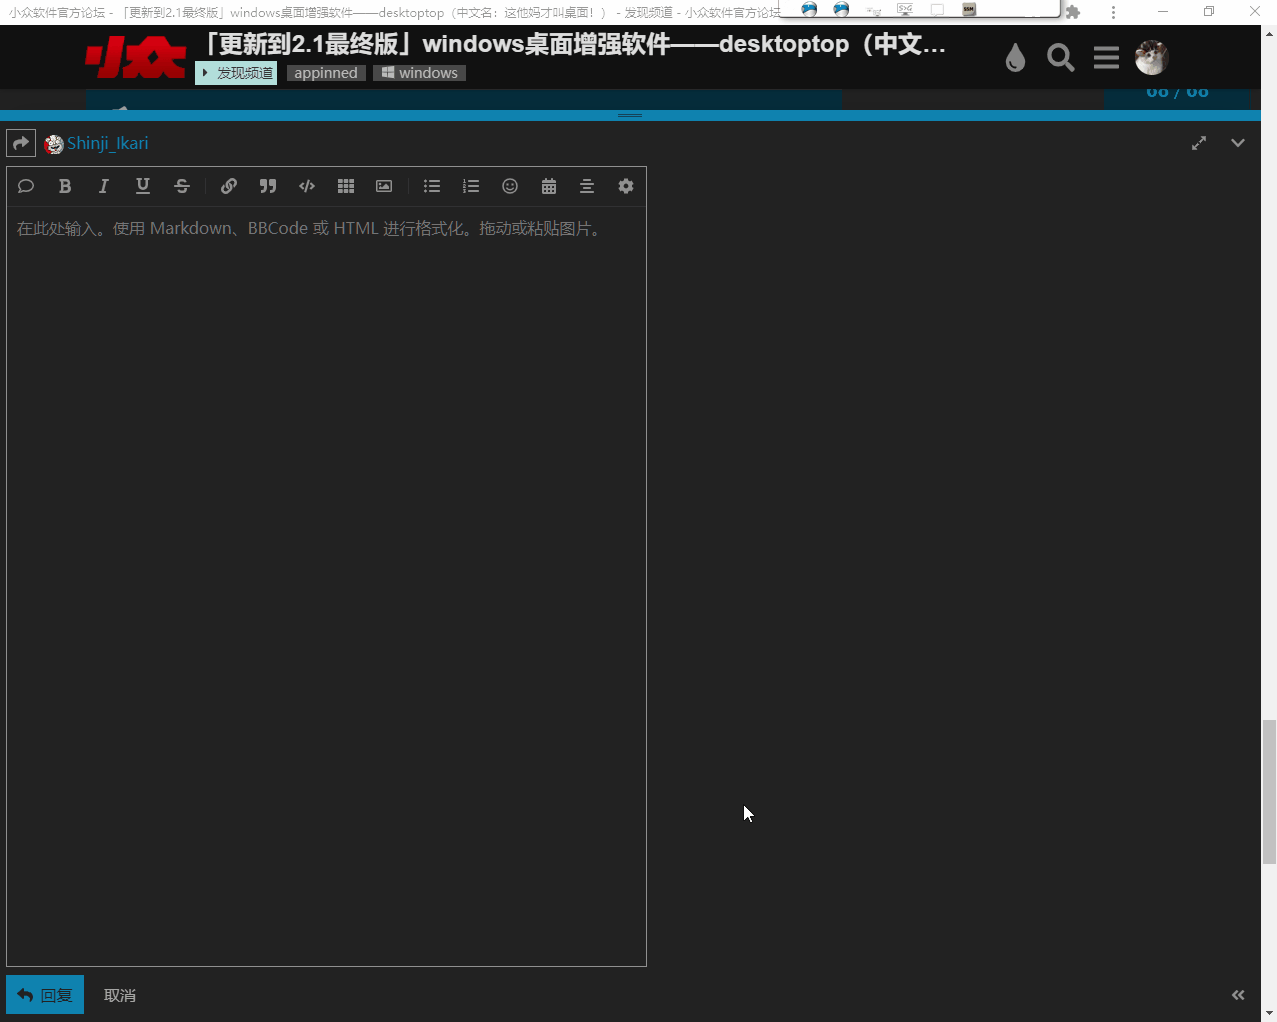Toggle the preview pane with double arrows
This screenshot has width=1277, height=1022.
[1238, 995]
